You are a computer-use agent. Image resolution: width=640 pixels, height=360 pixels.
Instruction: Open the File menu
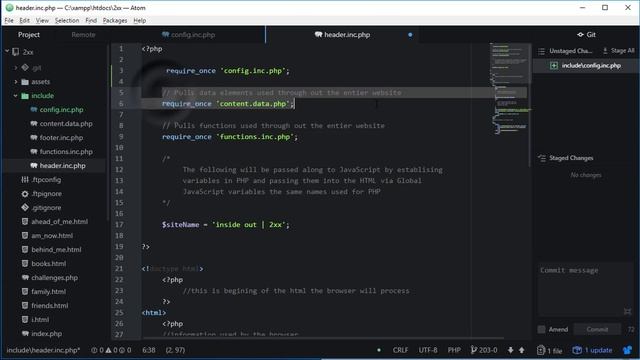pos(9,20)
